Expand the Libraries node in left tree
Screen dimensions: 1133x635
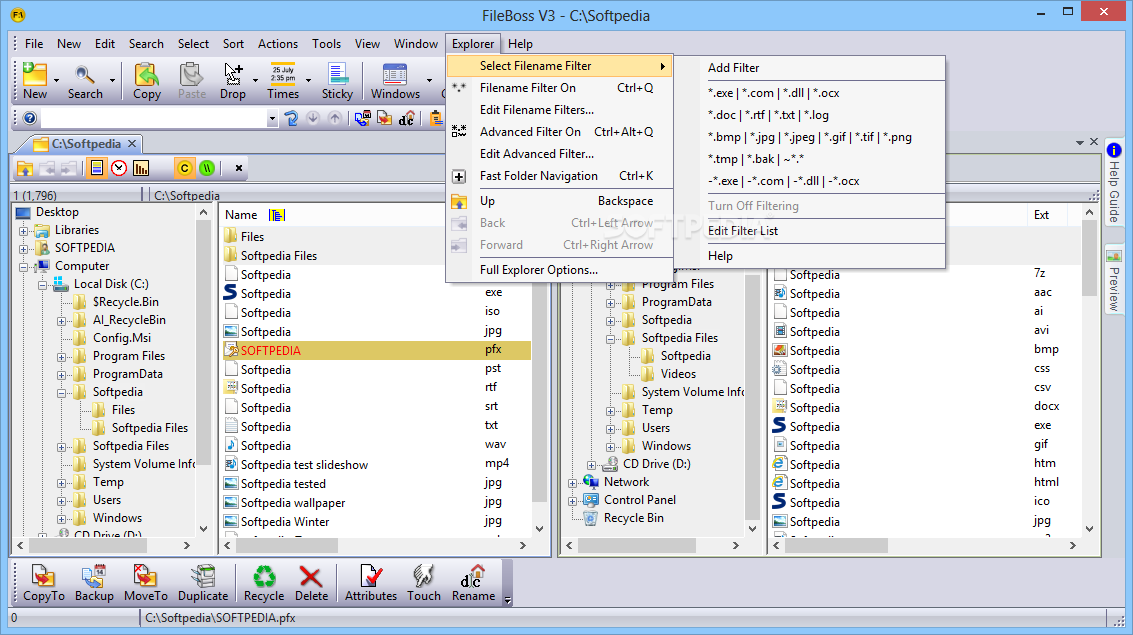pyautogui.click(x=24, y=231)
